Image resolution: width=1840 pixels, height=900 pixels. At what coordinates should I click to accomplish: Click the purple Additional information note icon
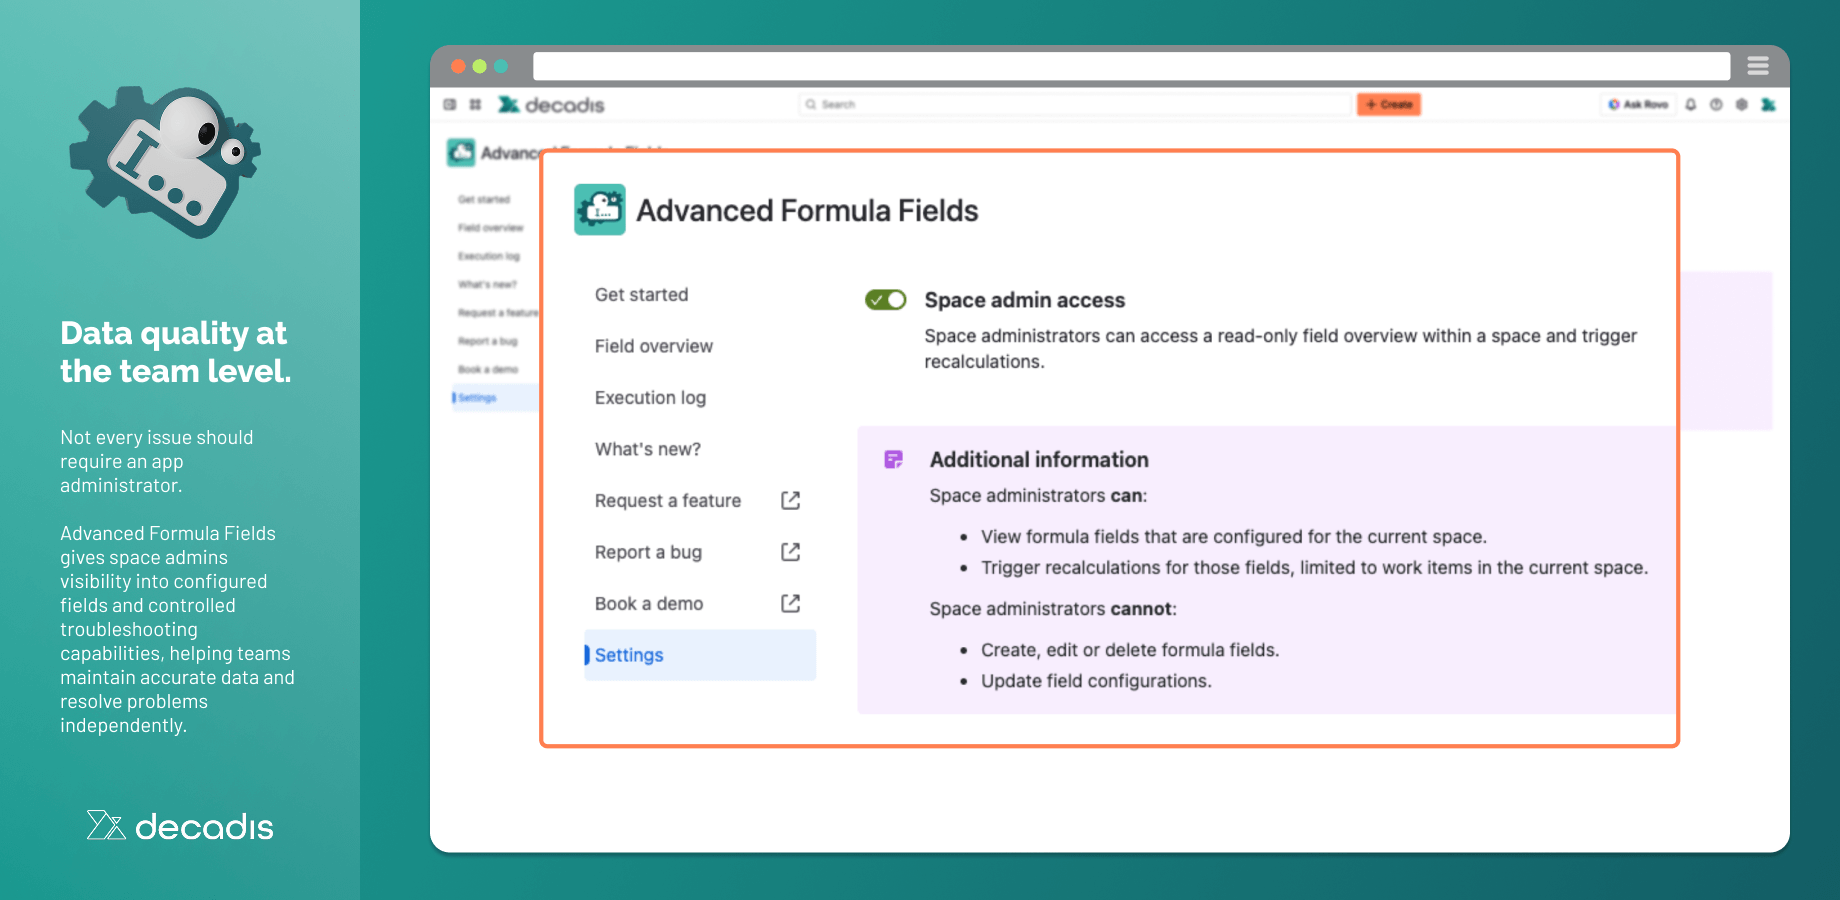tap(893, 459)
